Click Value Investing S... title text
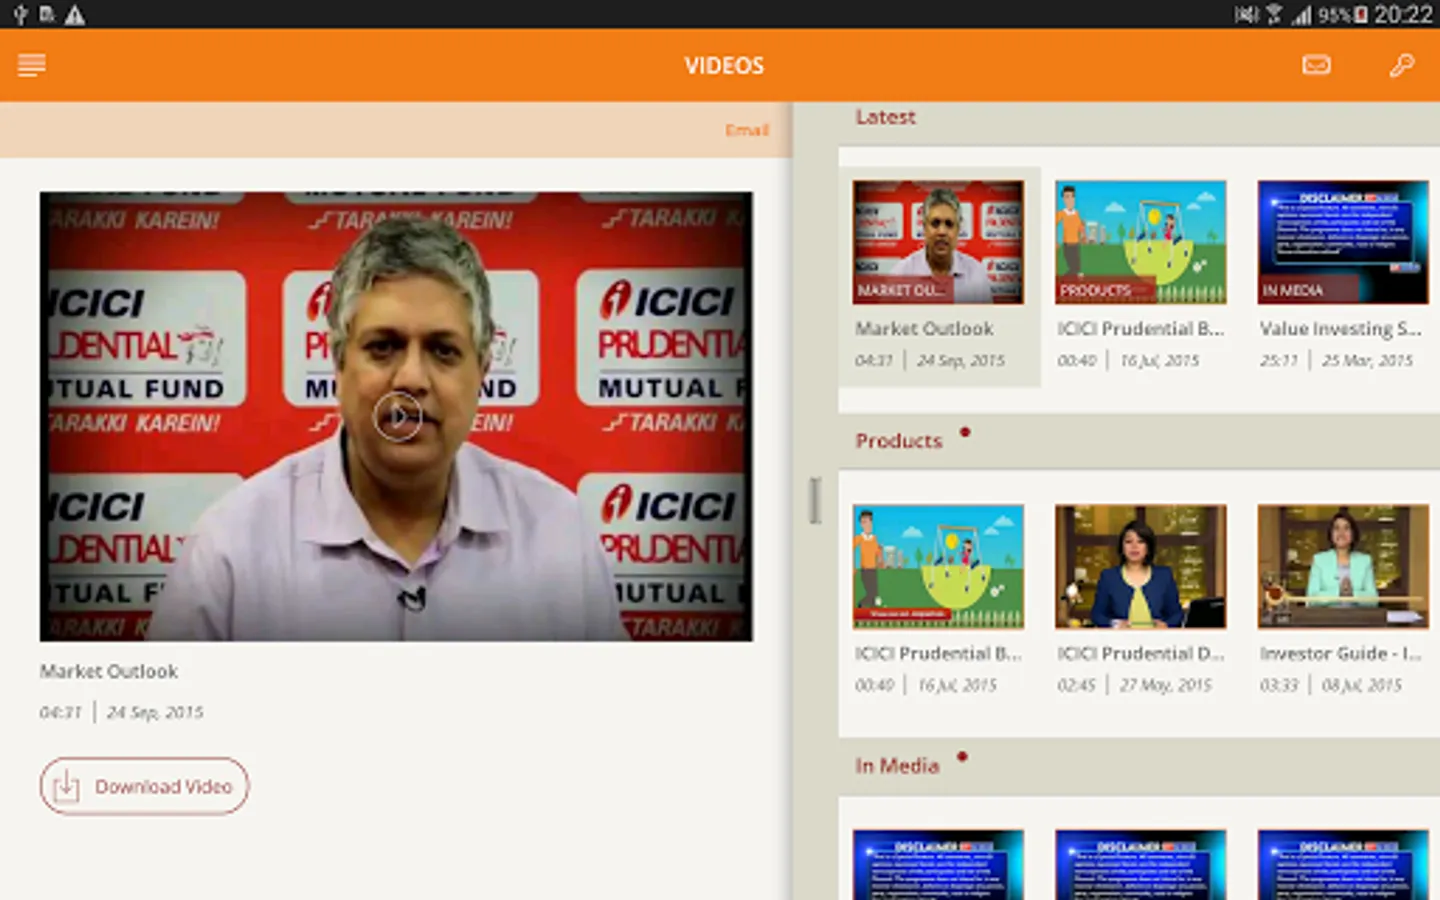The height and width of the screenshot is (900, 1440). [x=1340, y=328]
